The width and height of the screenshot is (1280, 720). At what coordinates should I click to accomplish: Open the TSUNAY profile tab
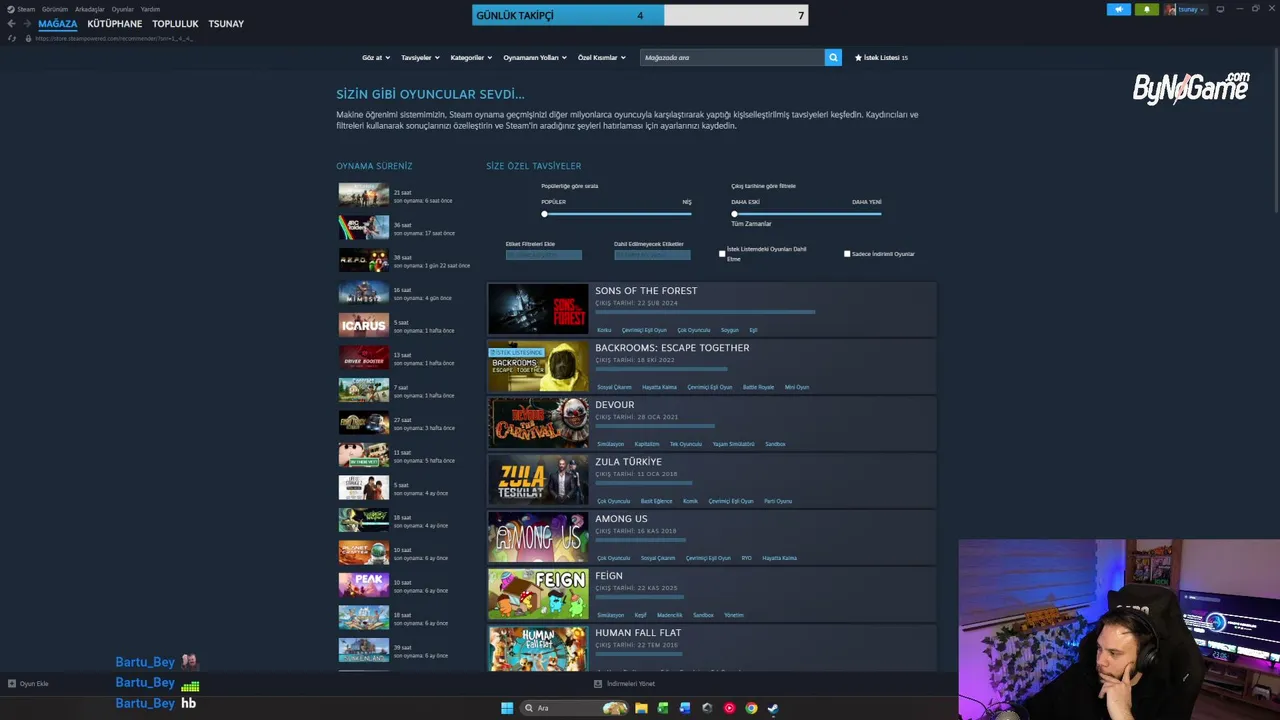click(x=226, y=24)
